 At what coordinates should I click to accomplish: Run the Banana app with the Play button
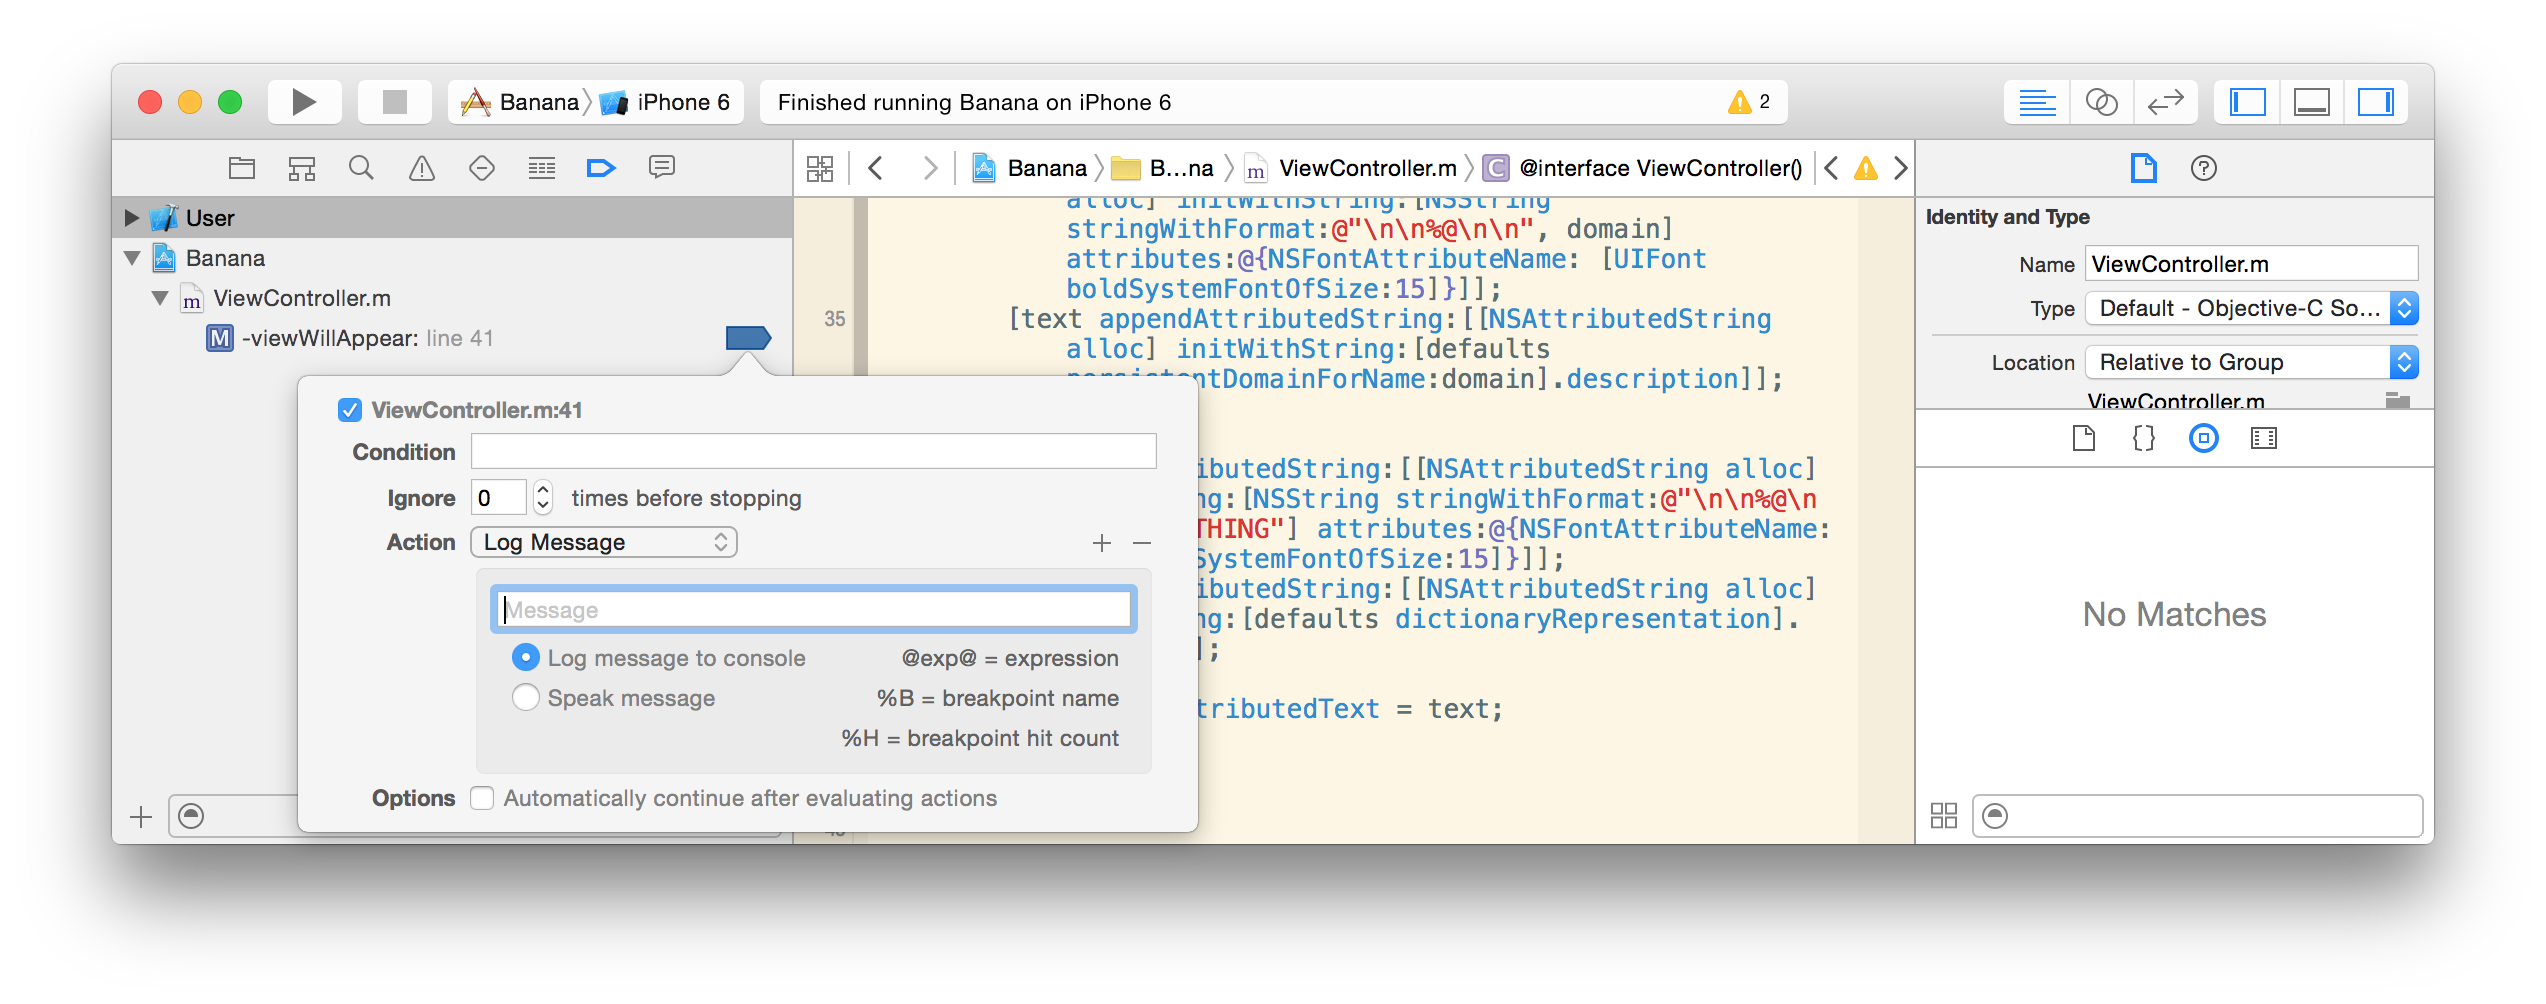tap(304, 102)
